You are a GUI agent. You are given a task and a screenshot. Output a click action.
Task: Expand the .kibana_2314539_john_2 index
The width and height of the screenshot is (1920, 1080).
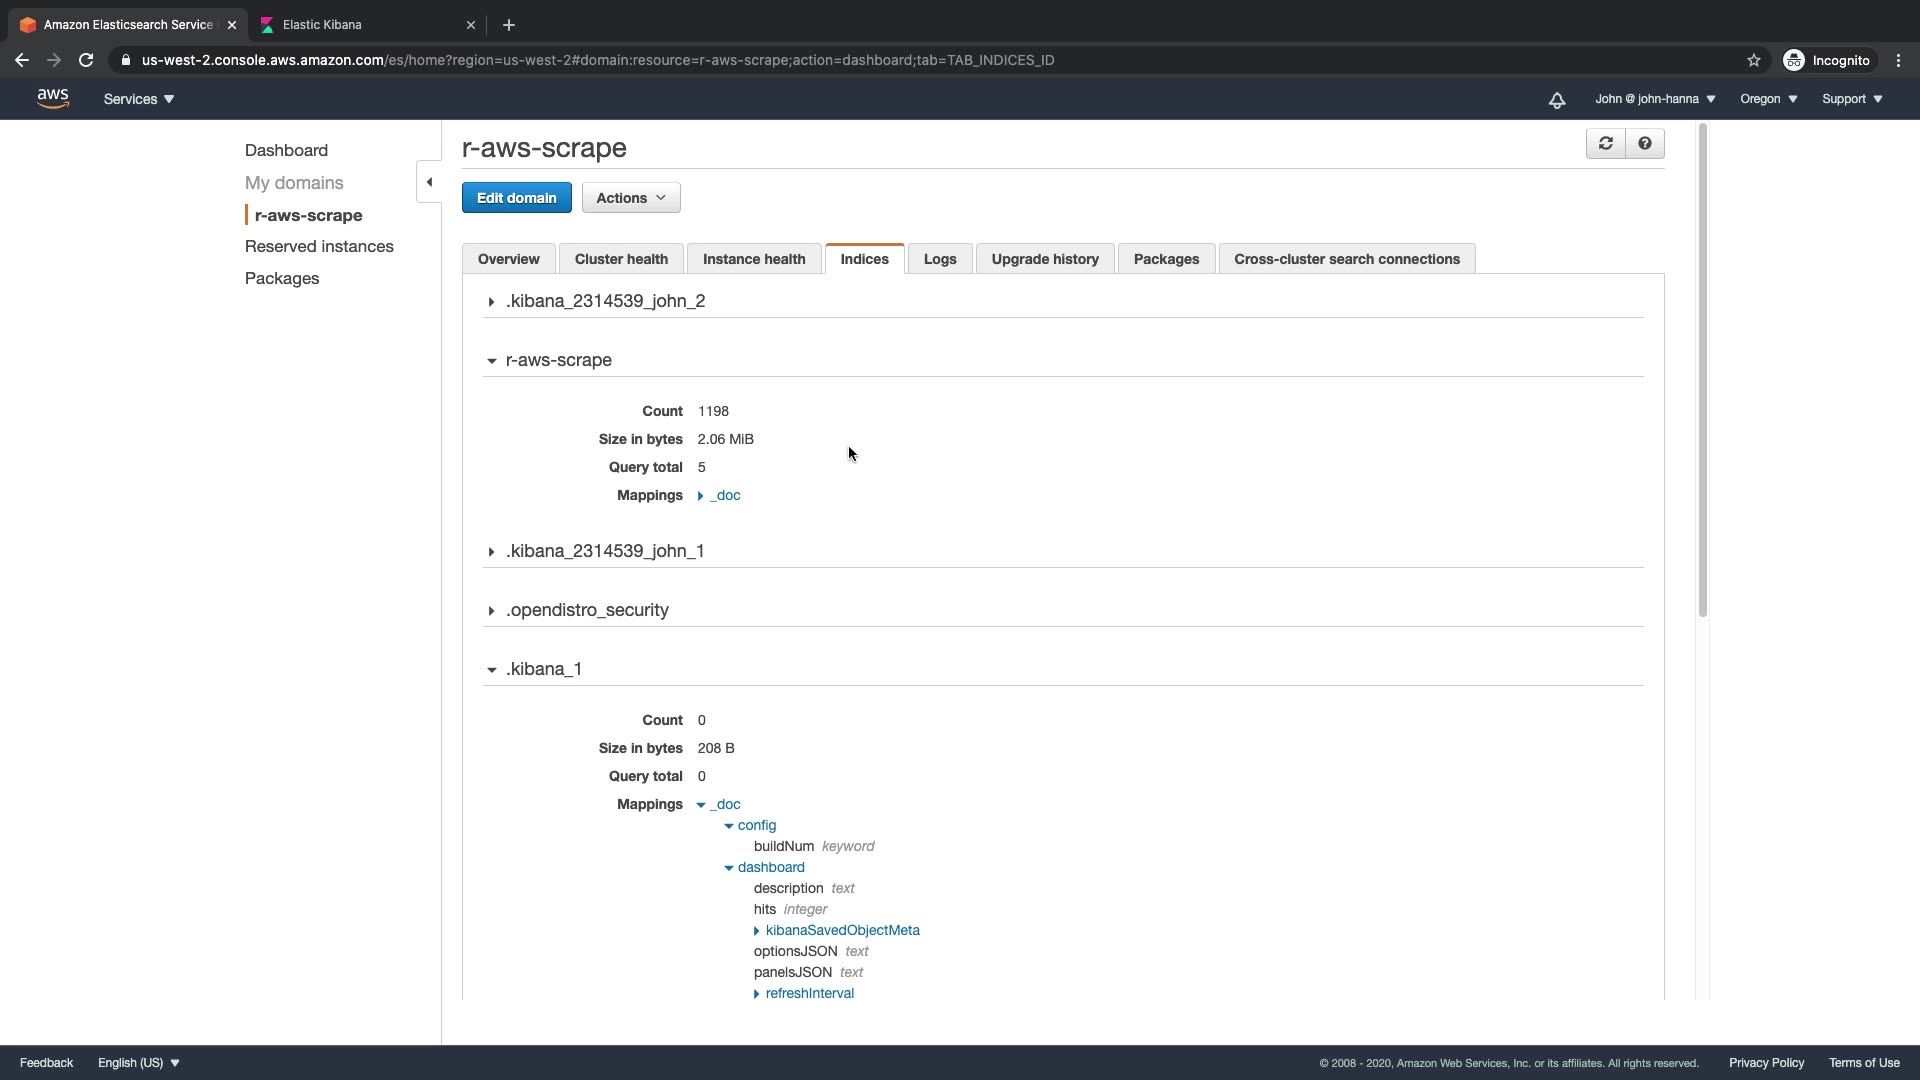491,302
